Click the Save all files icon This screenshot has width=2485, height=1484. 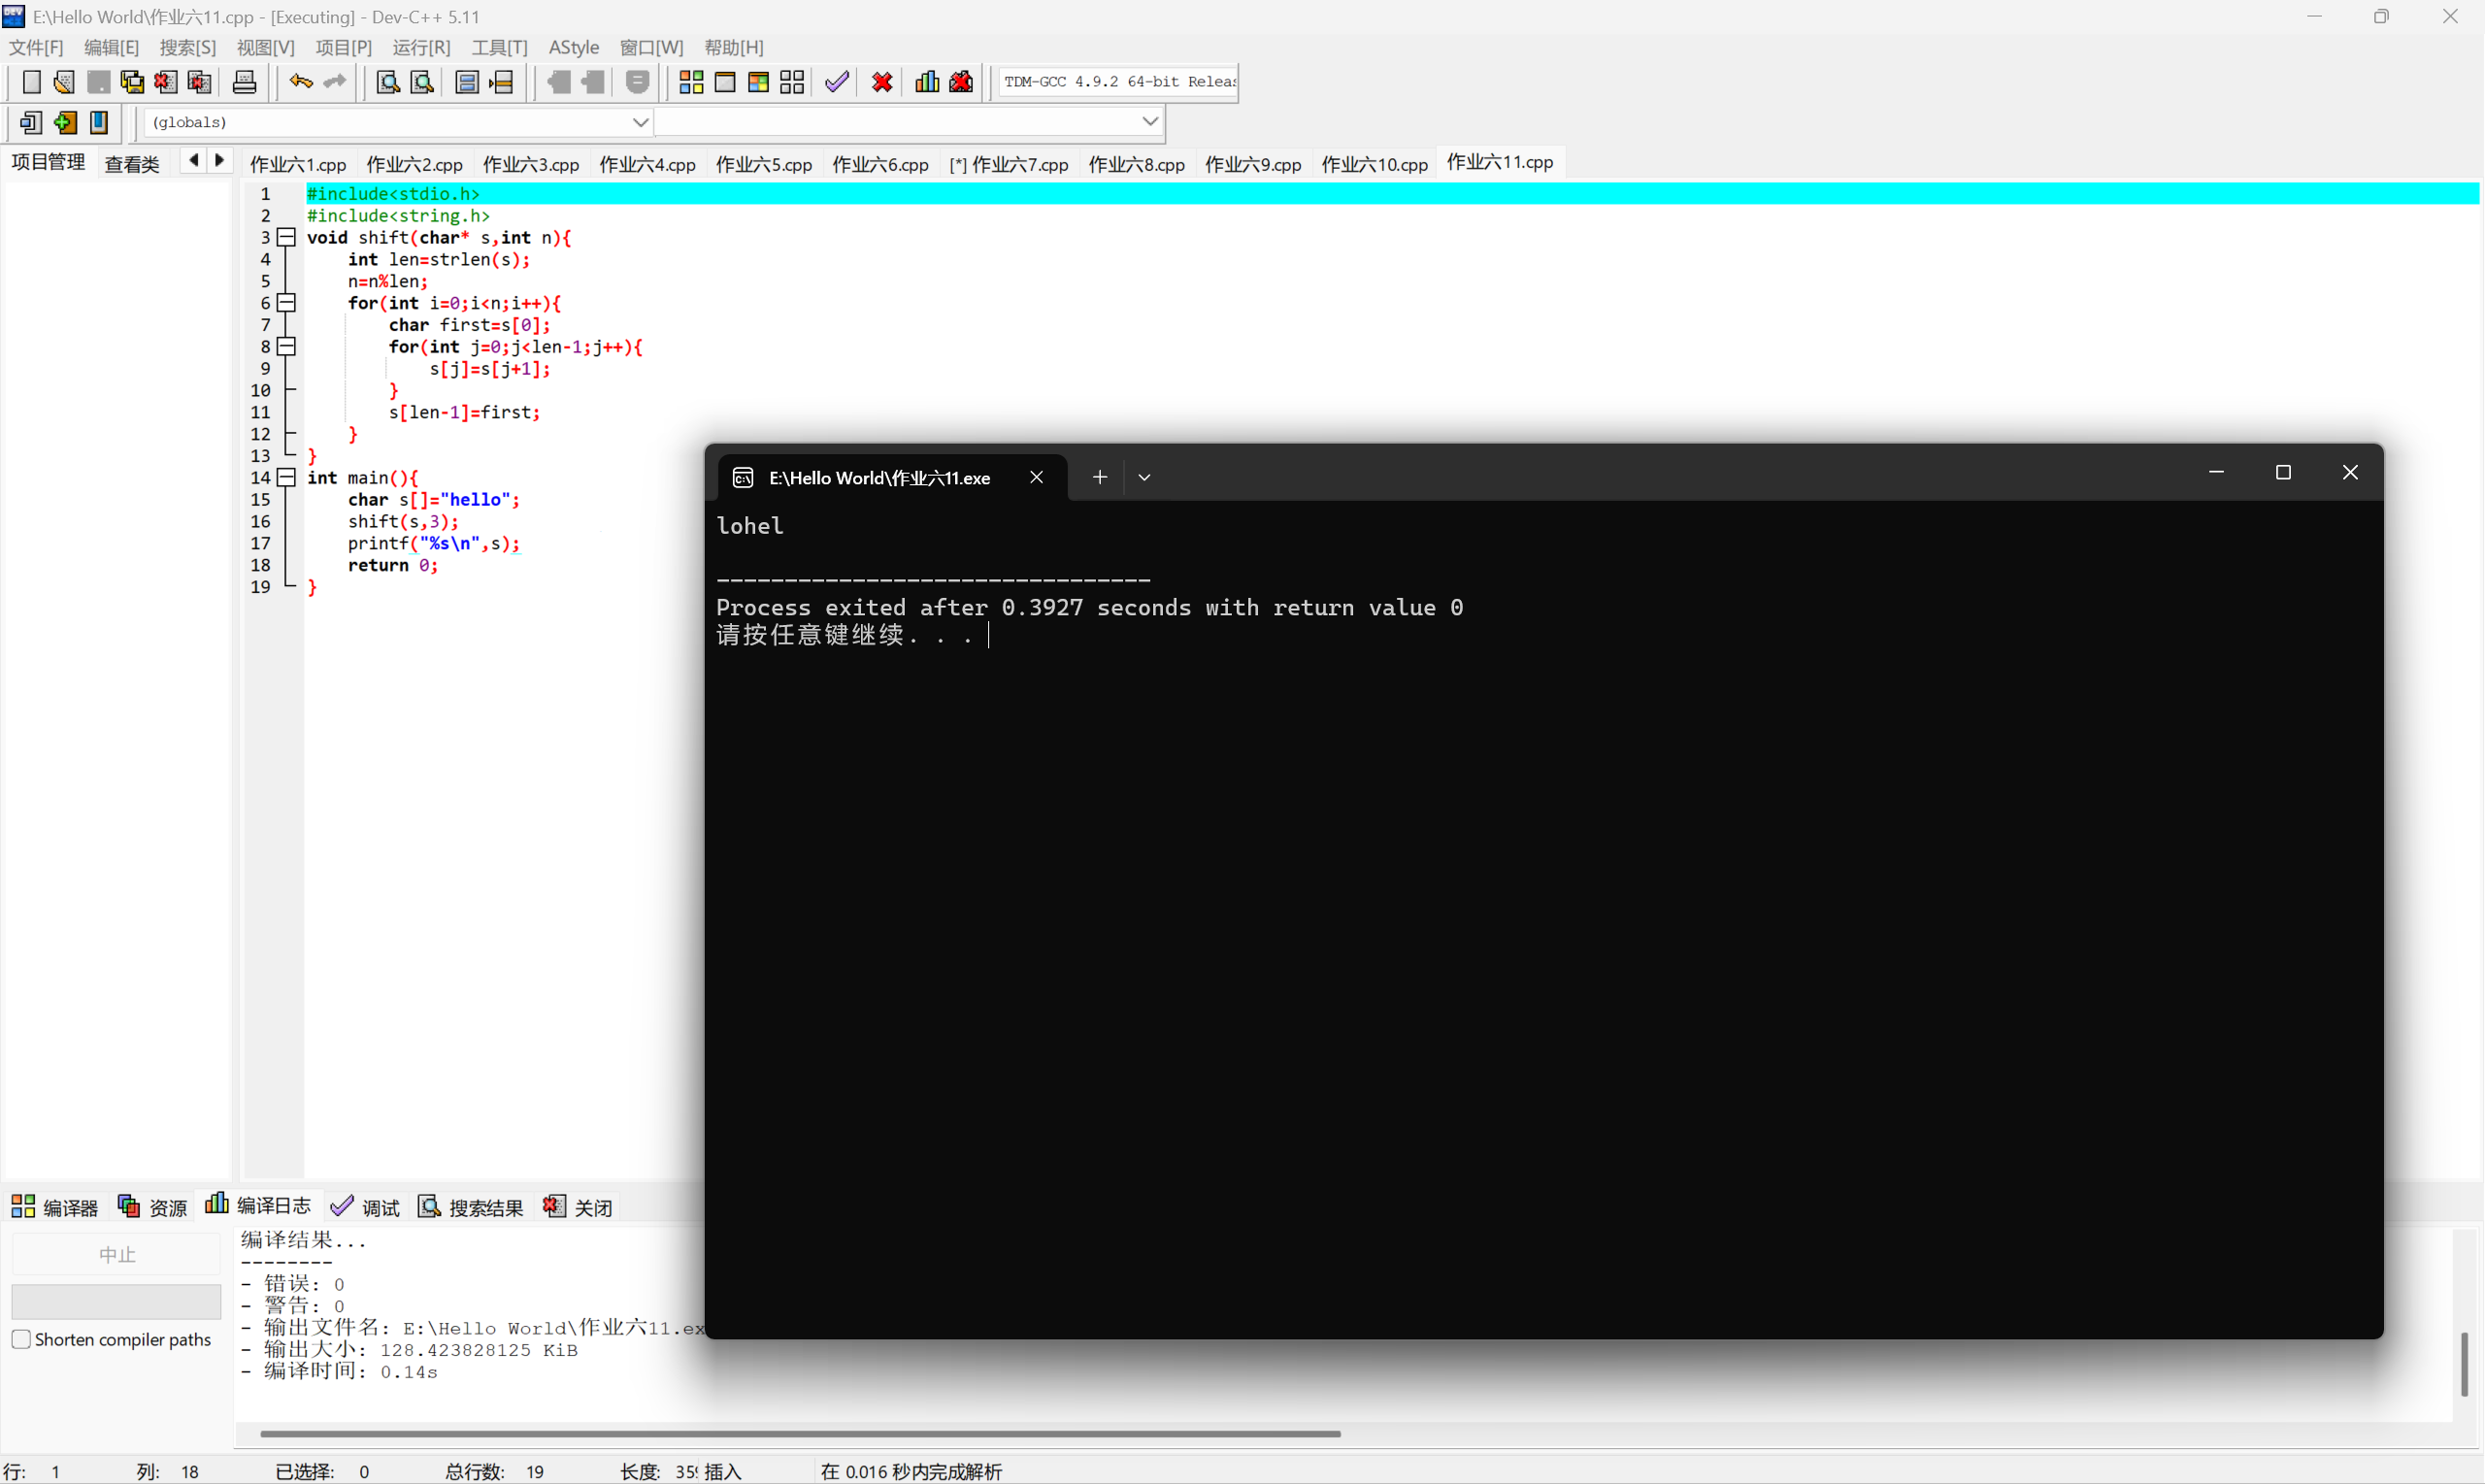(x=132, y=82)
